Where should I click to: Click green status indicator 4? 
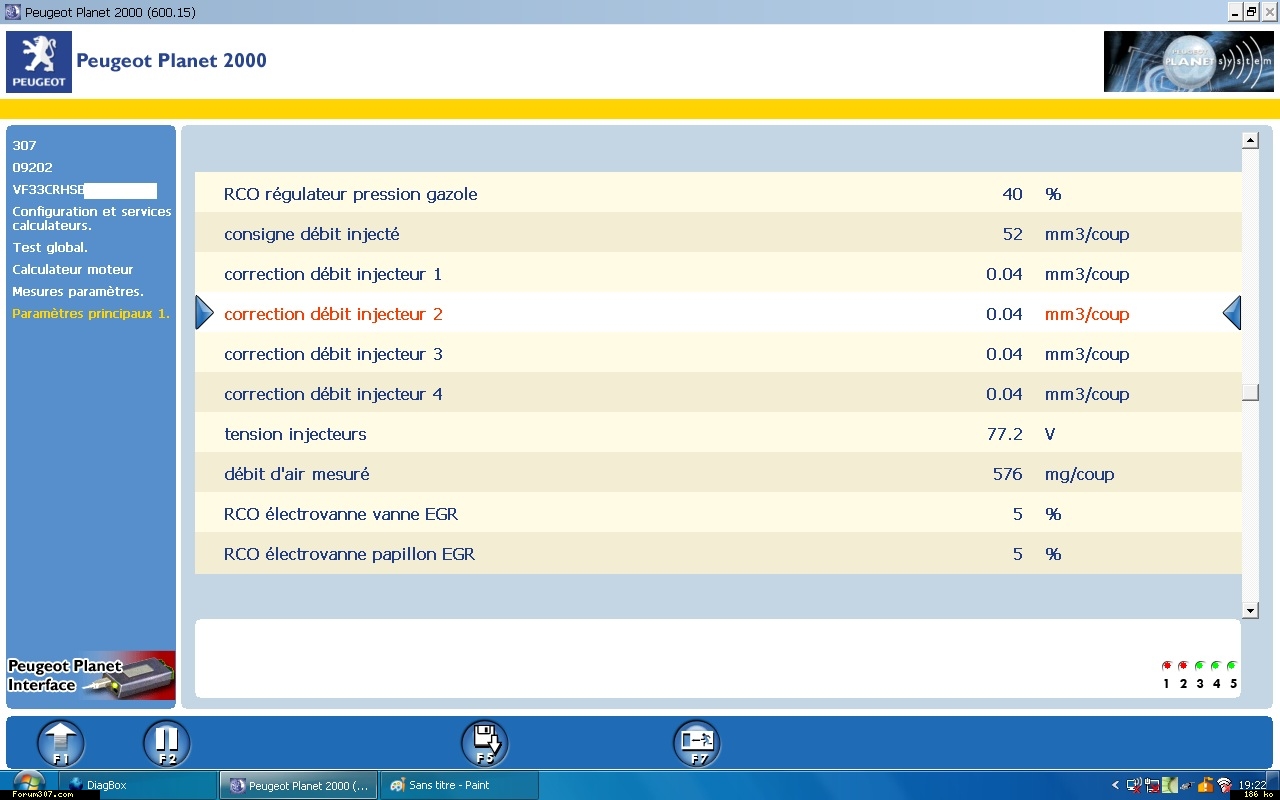[x=1216, y=665]
